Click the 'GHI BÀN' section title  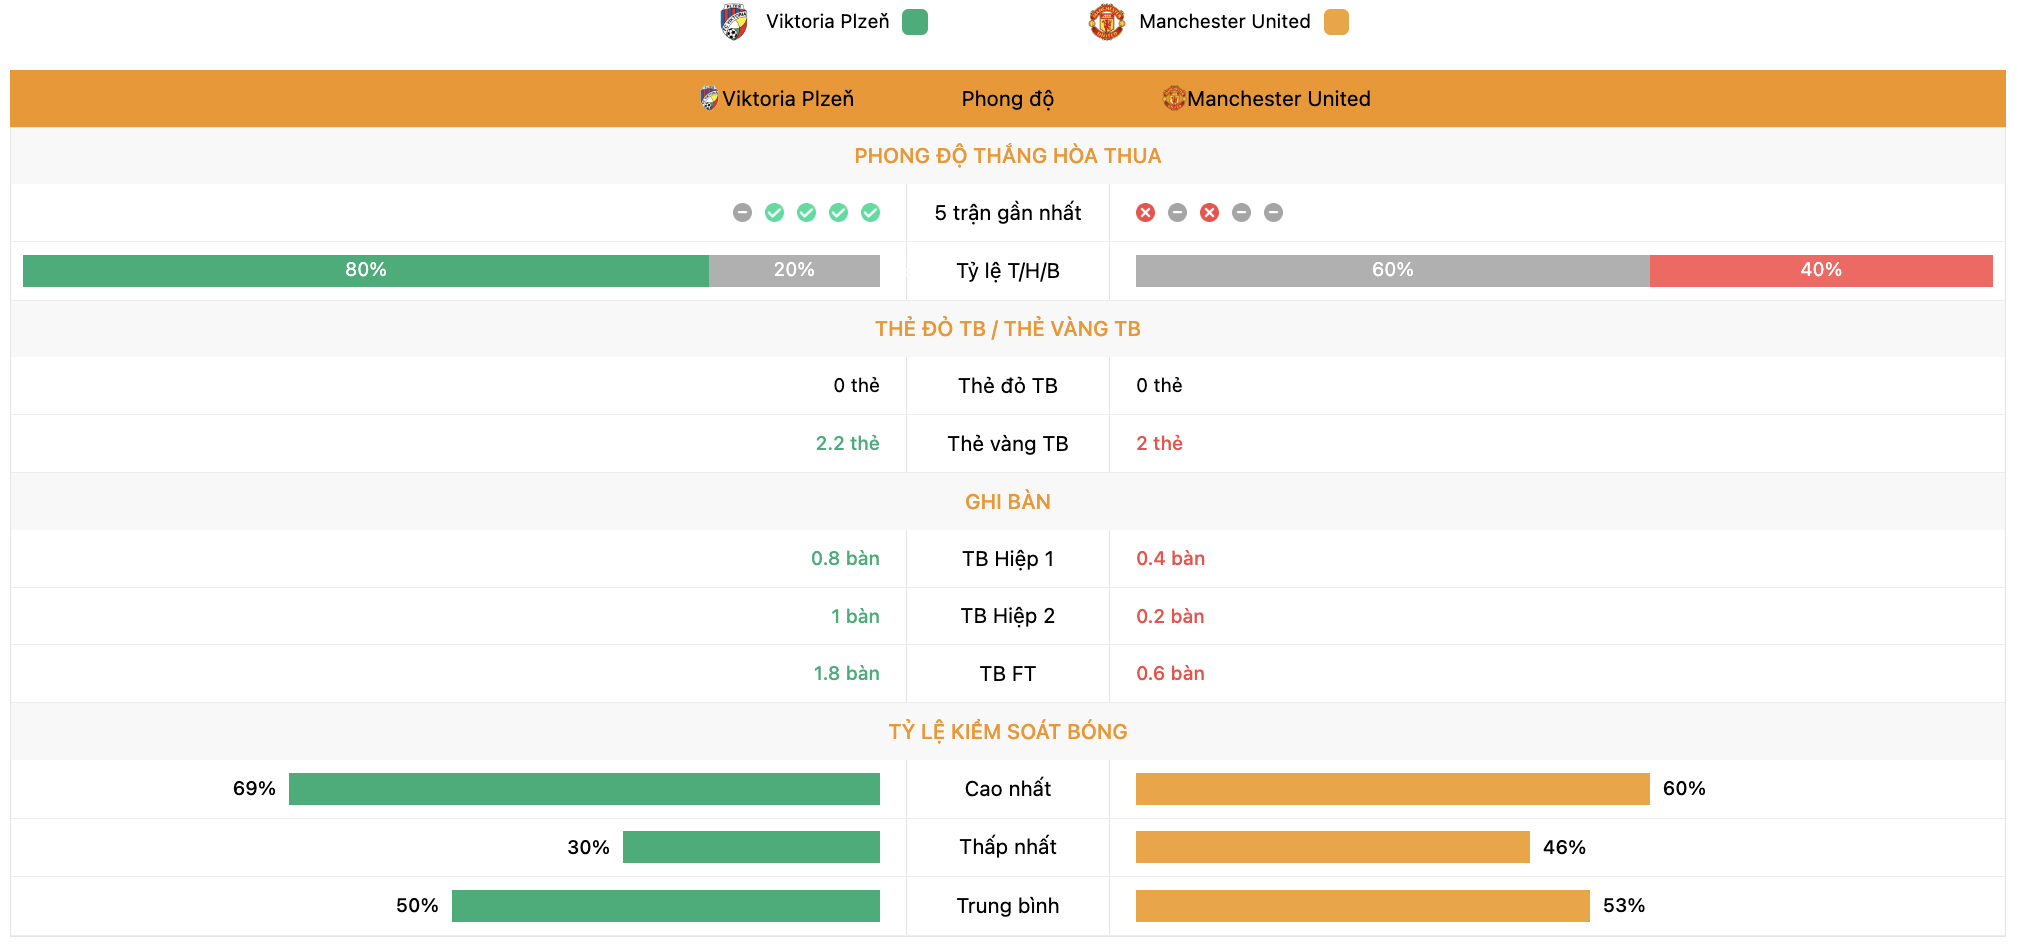tap(1008, 501)
